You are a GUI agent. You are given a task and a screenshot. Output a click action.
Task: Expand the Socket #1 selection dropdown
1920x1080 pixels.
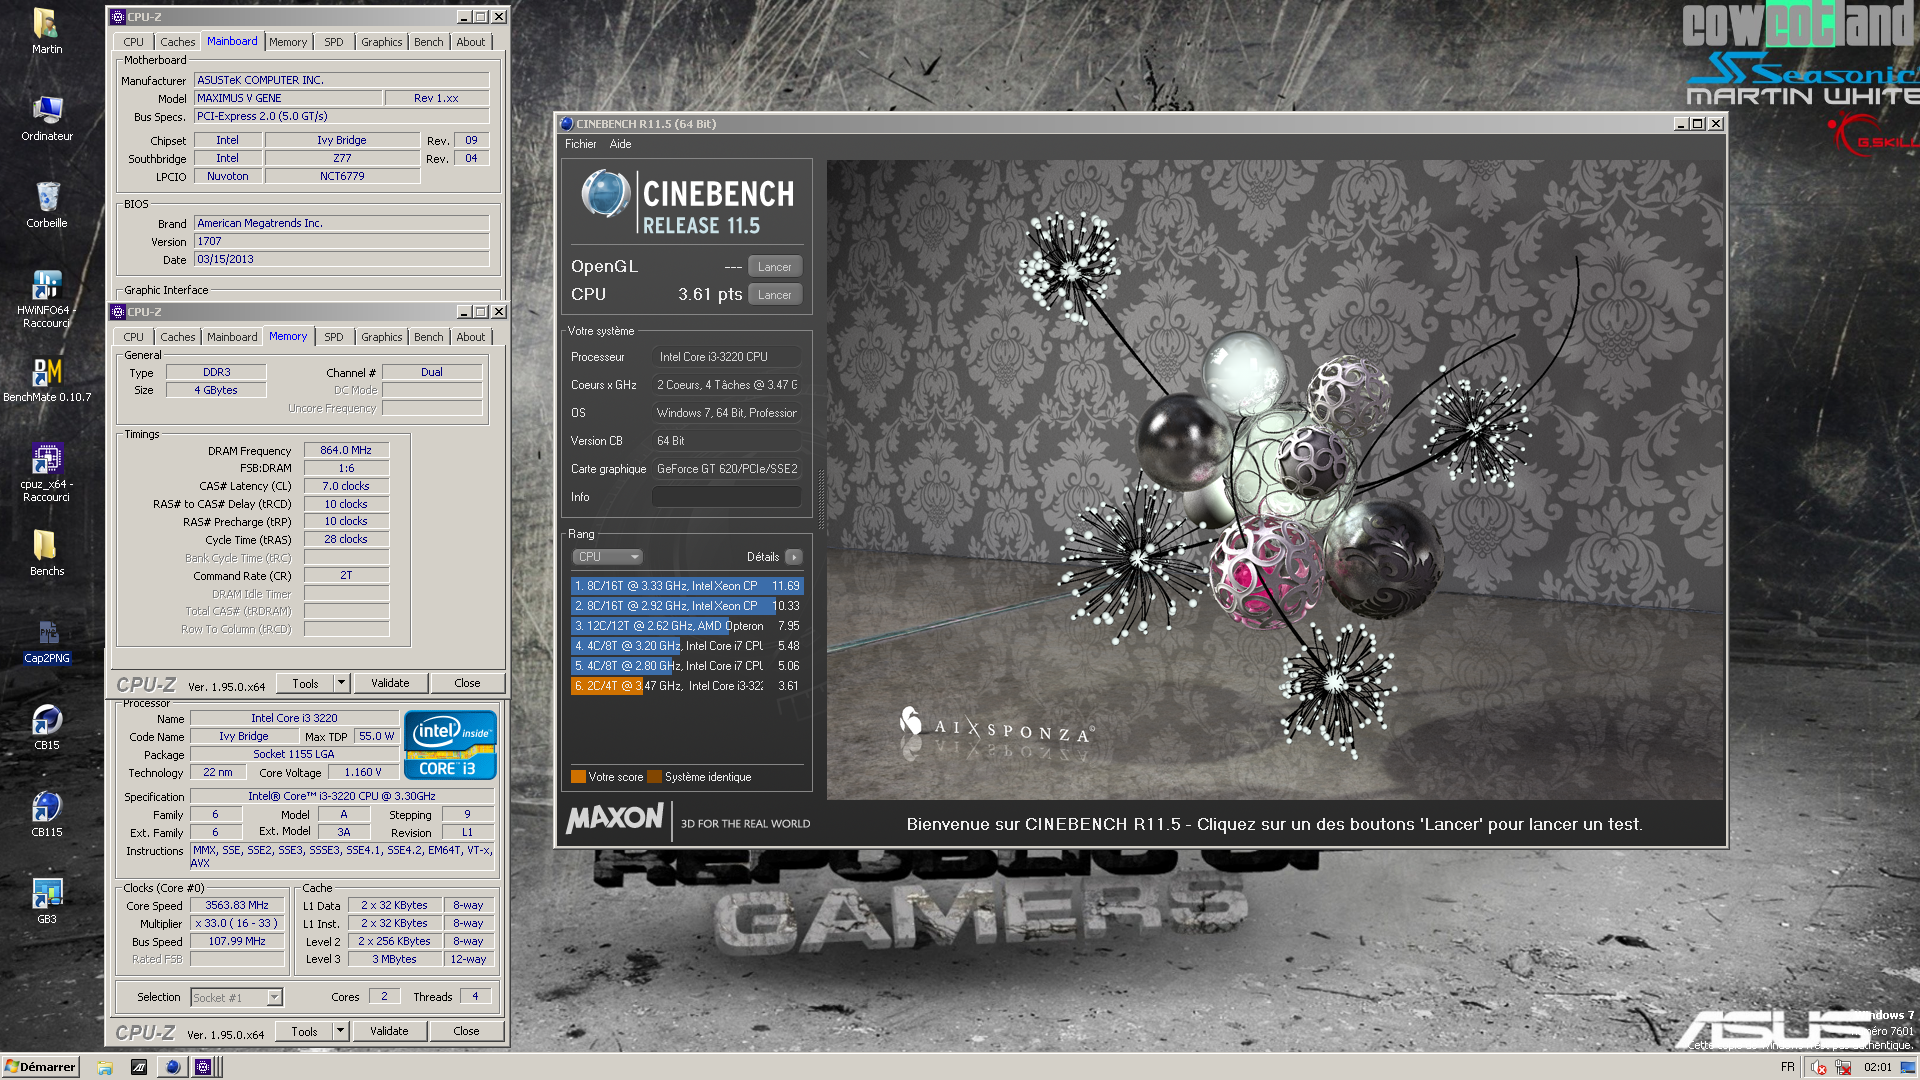pyautogui.click(x=274, y=997)
